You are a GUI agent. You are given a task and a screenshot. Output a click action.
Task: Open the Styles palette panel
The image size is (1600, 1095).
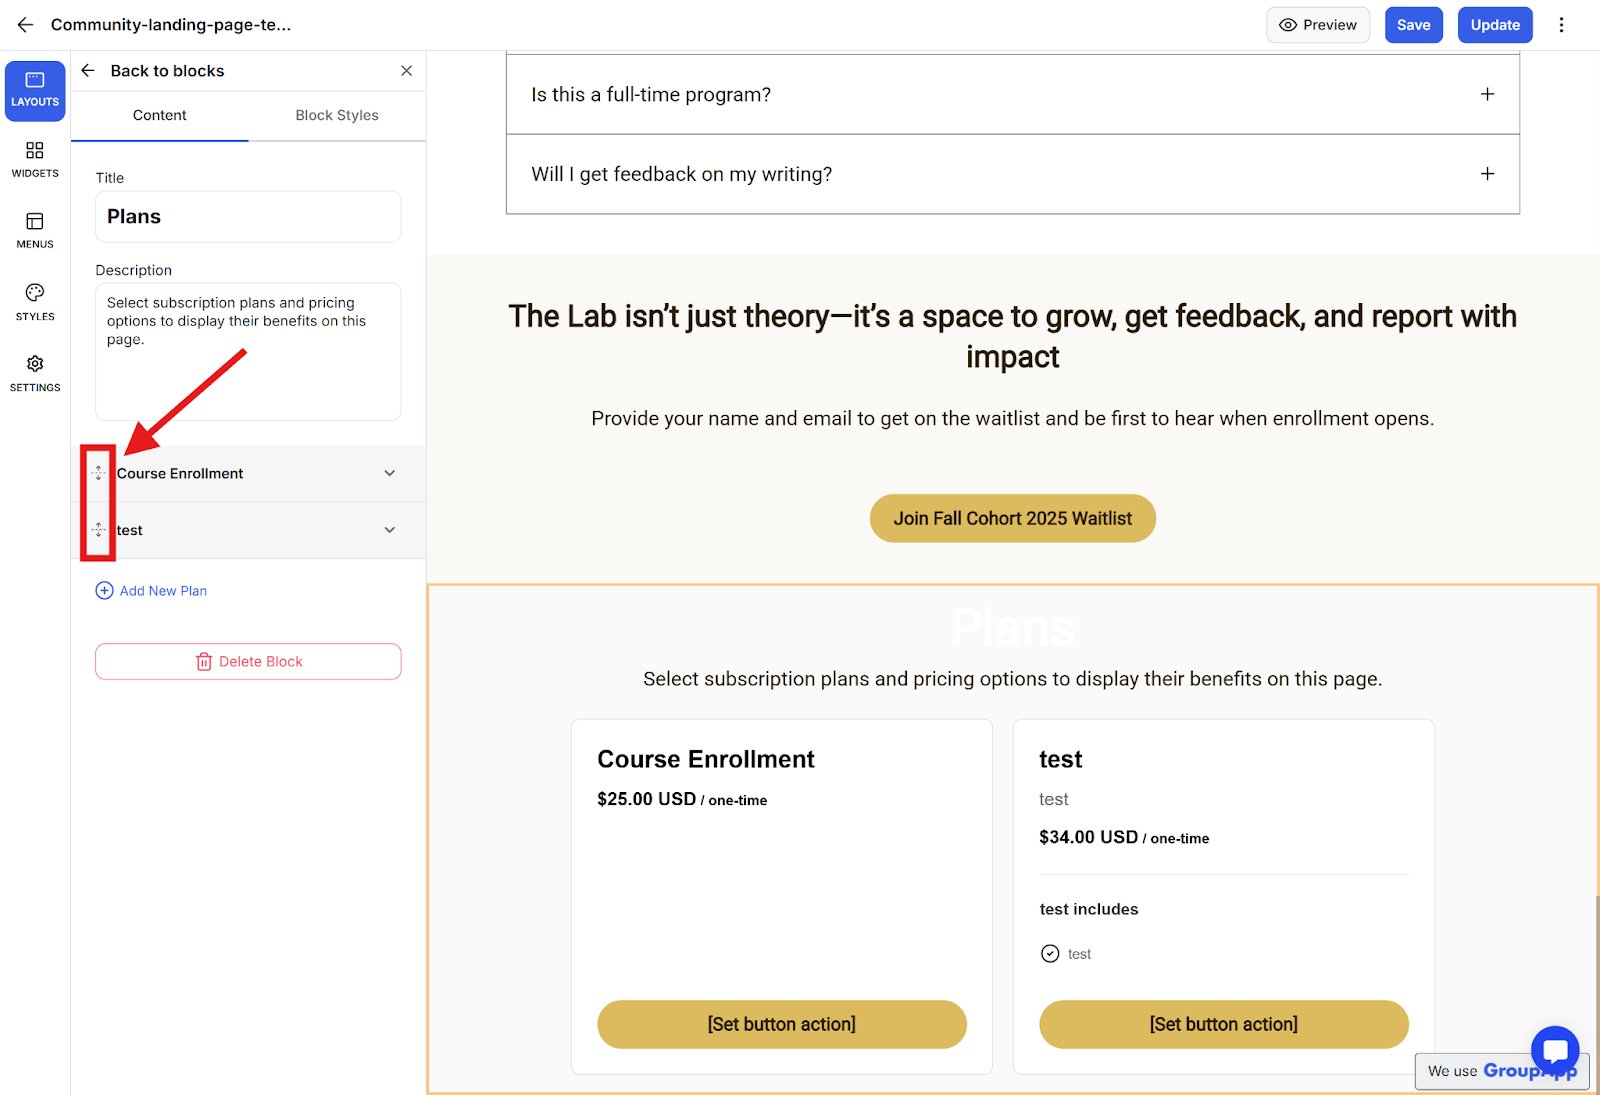coord(35,301)
